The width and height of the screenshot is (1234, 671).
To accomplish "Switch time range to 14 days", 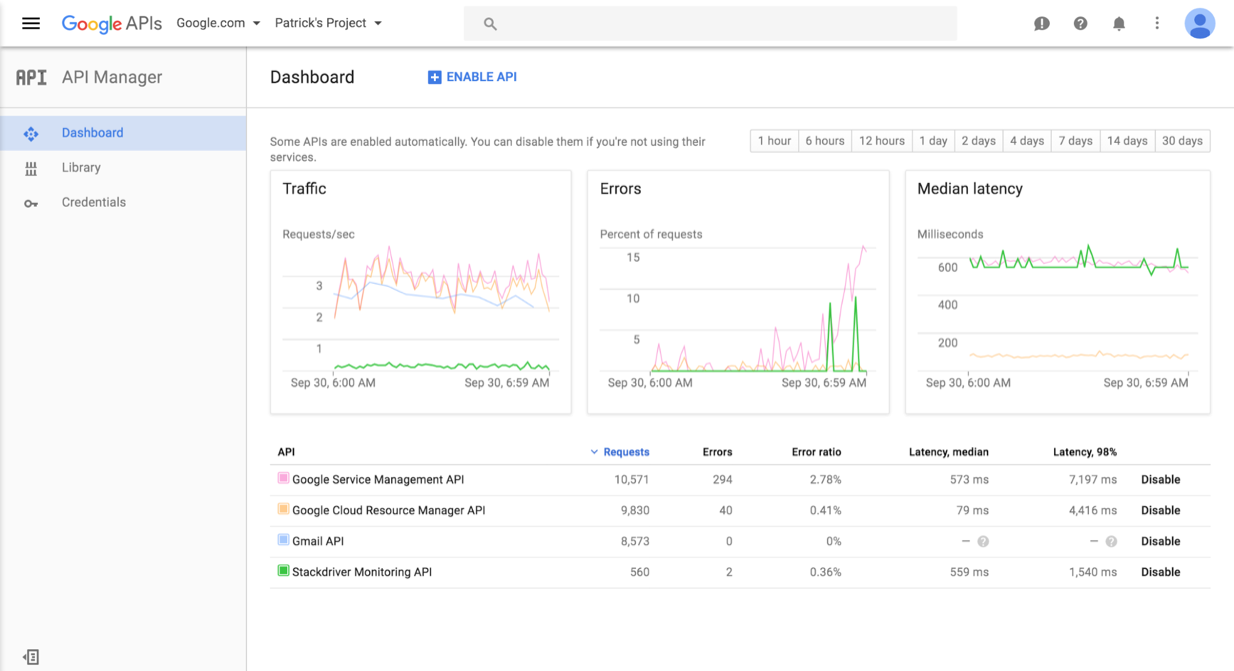I will click(1127, 141).
